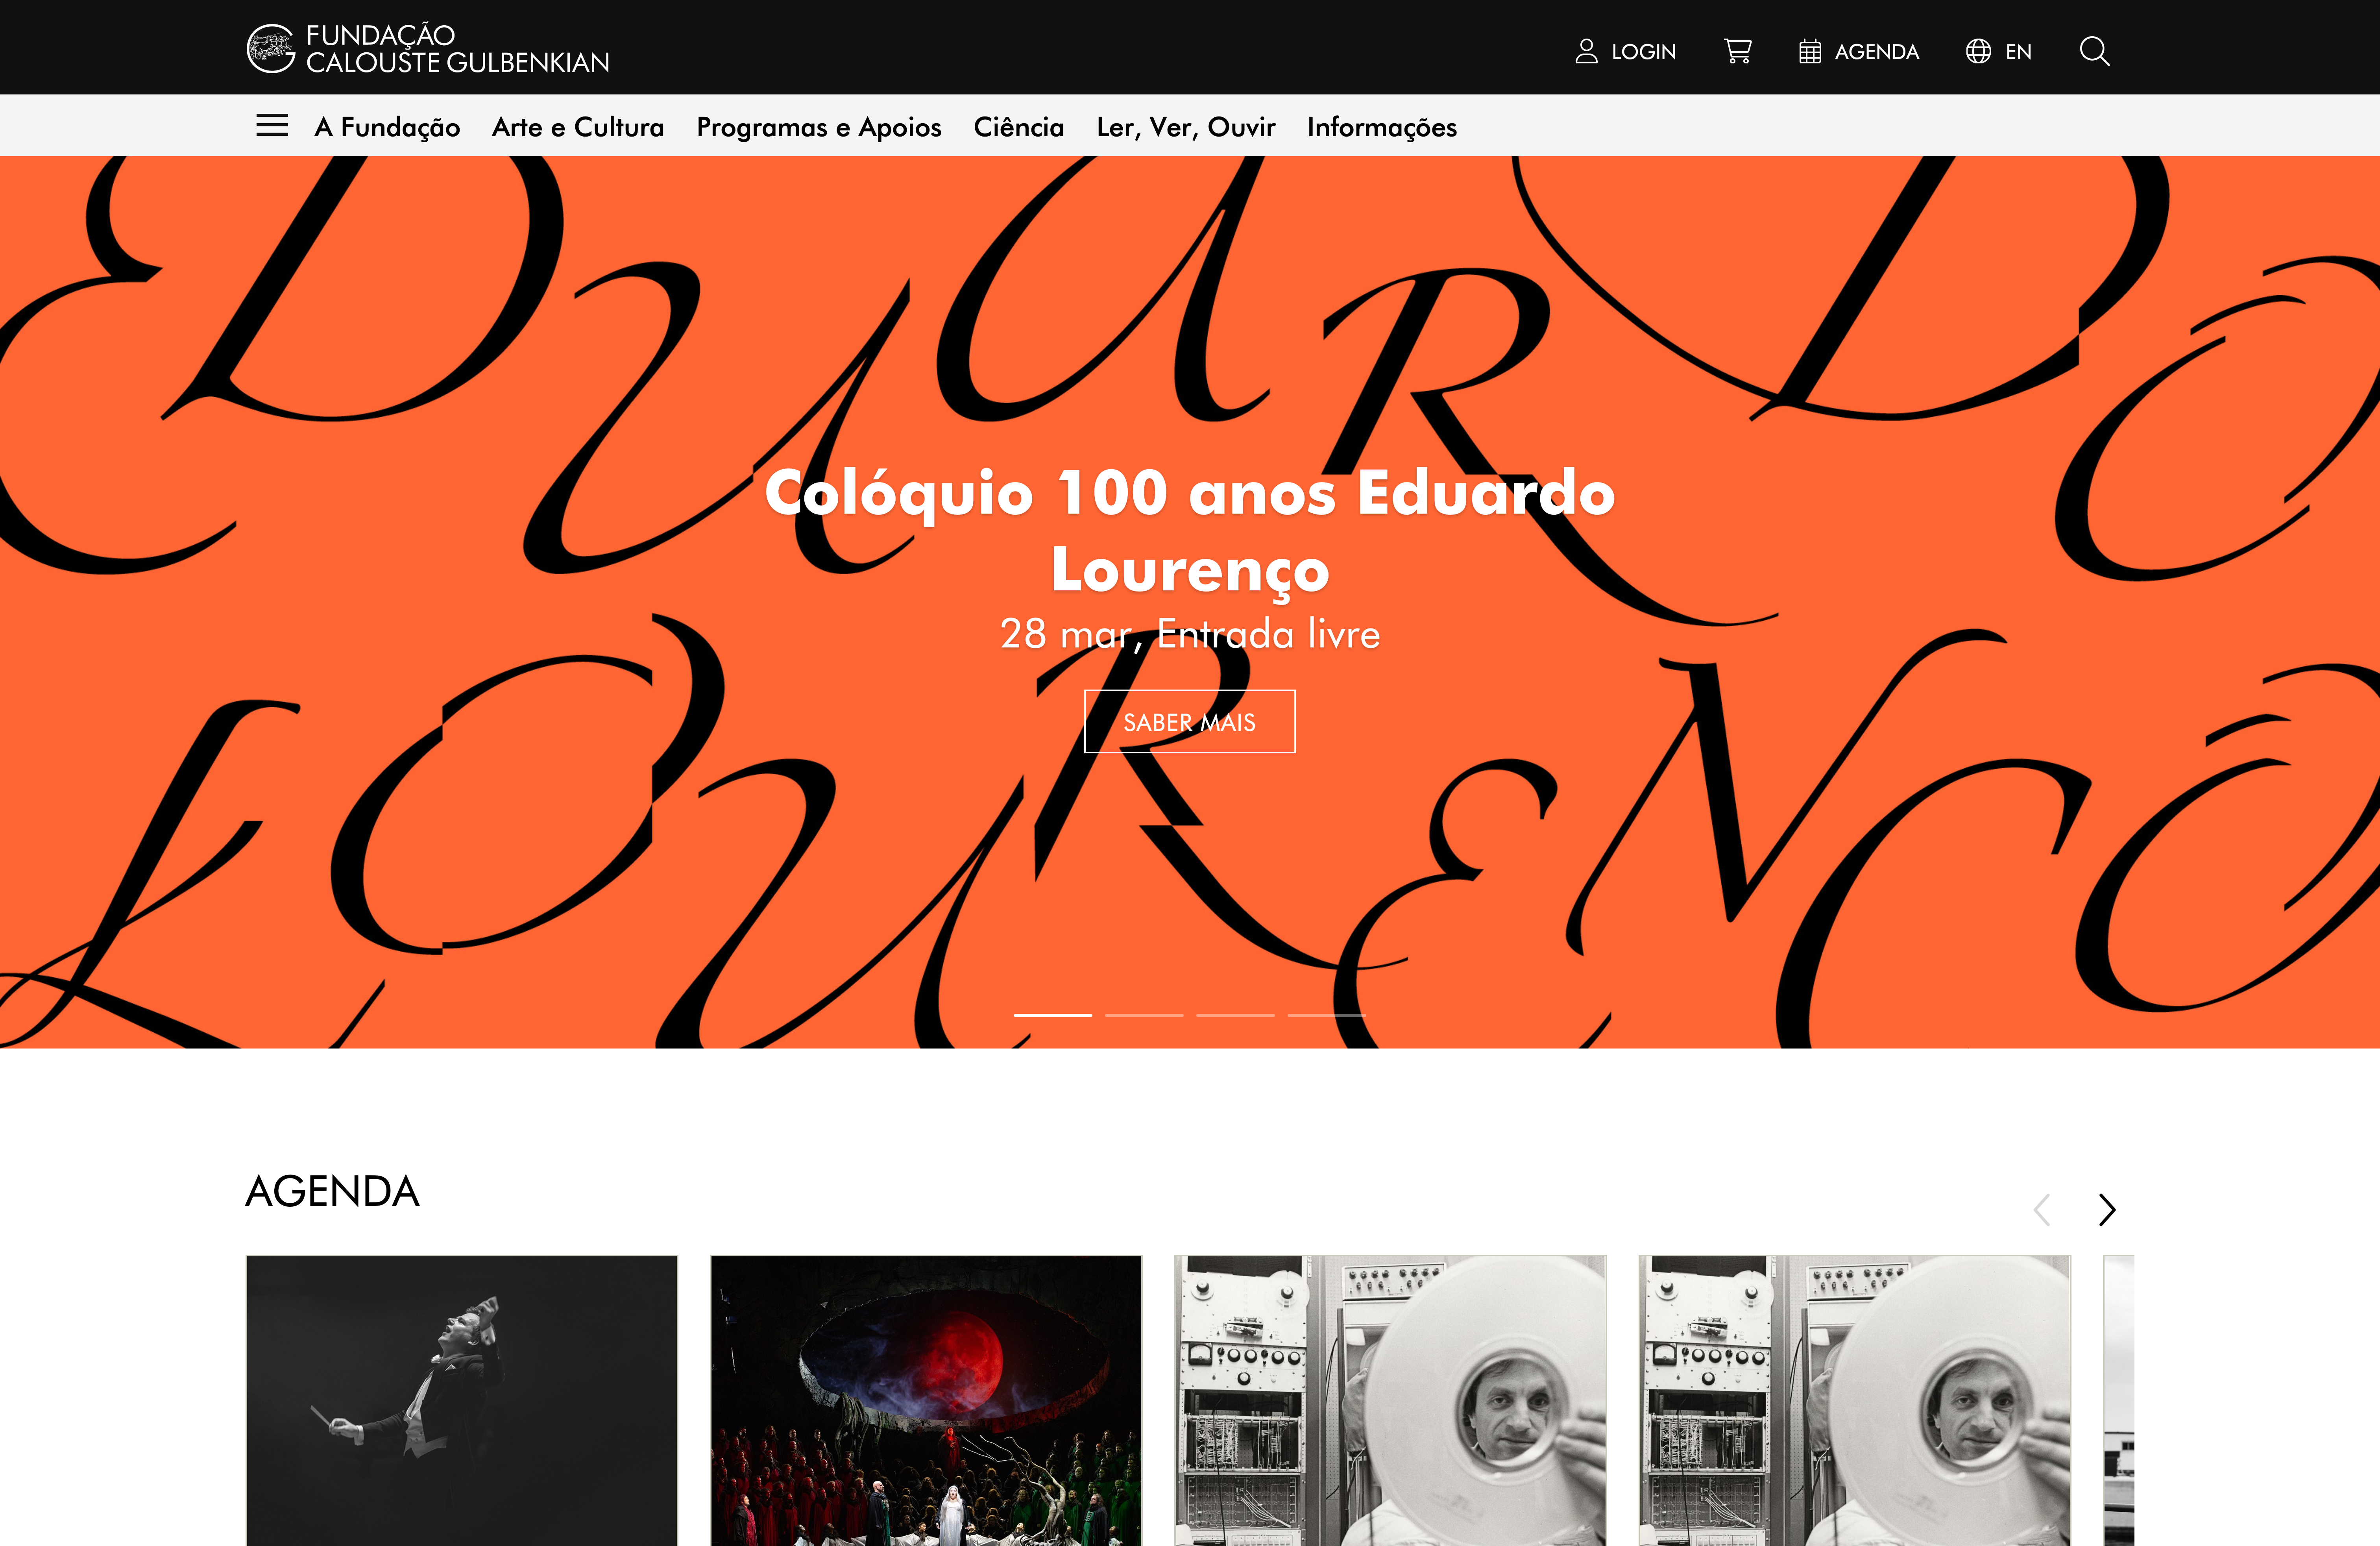
Task: Click the globe language icon
Action: coord(1978,51)
